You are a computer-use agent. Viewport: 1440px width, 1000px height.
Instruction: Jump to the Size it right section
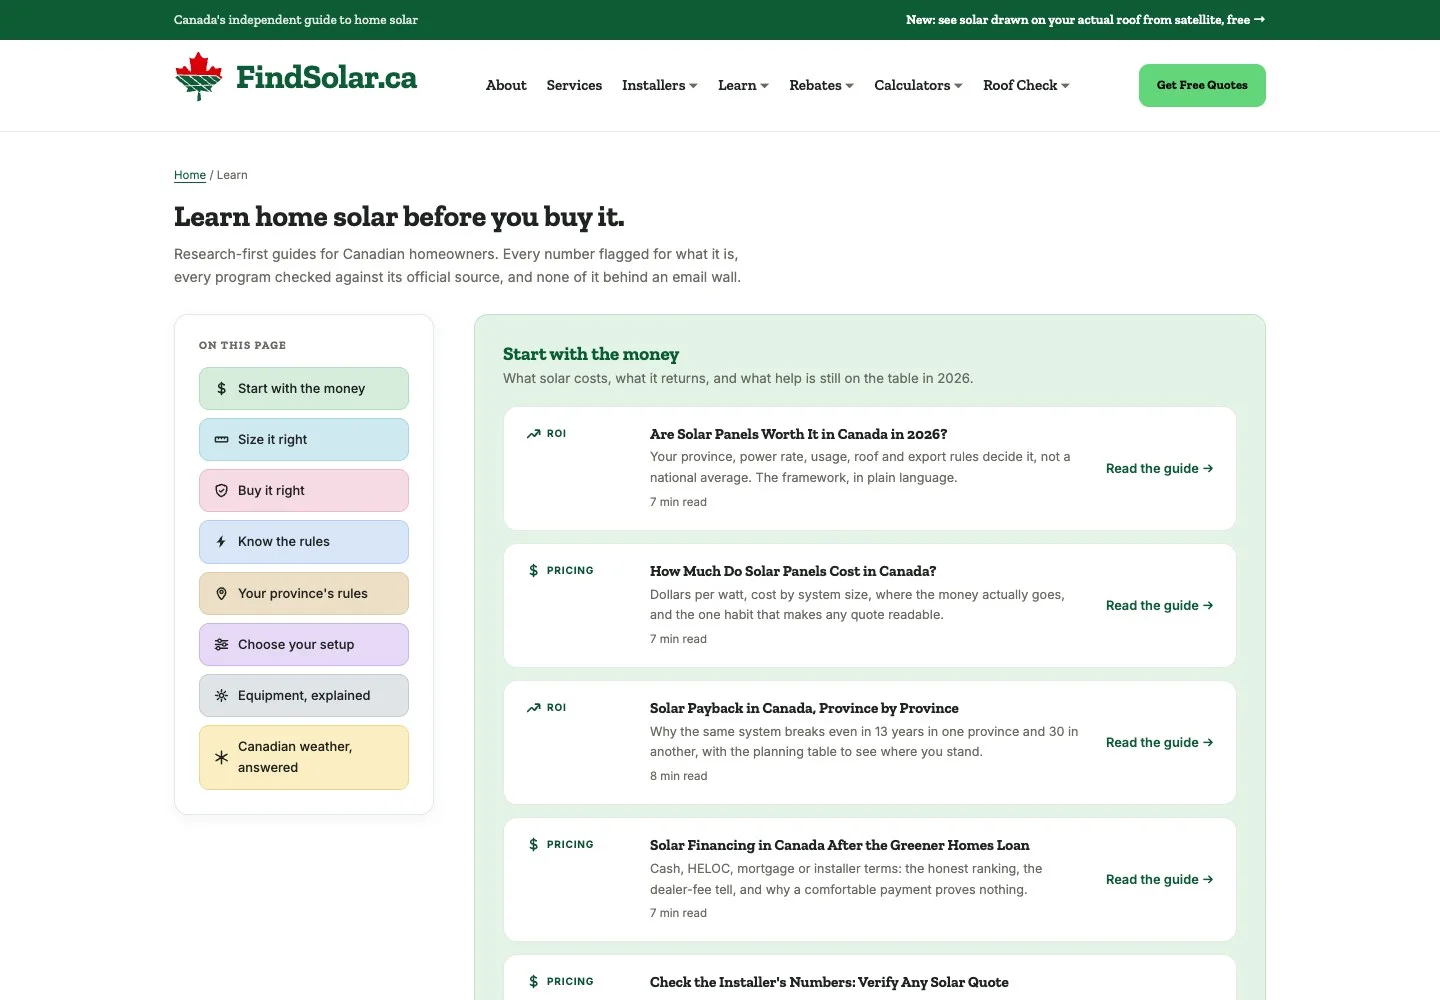point(304,440)
